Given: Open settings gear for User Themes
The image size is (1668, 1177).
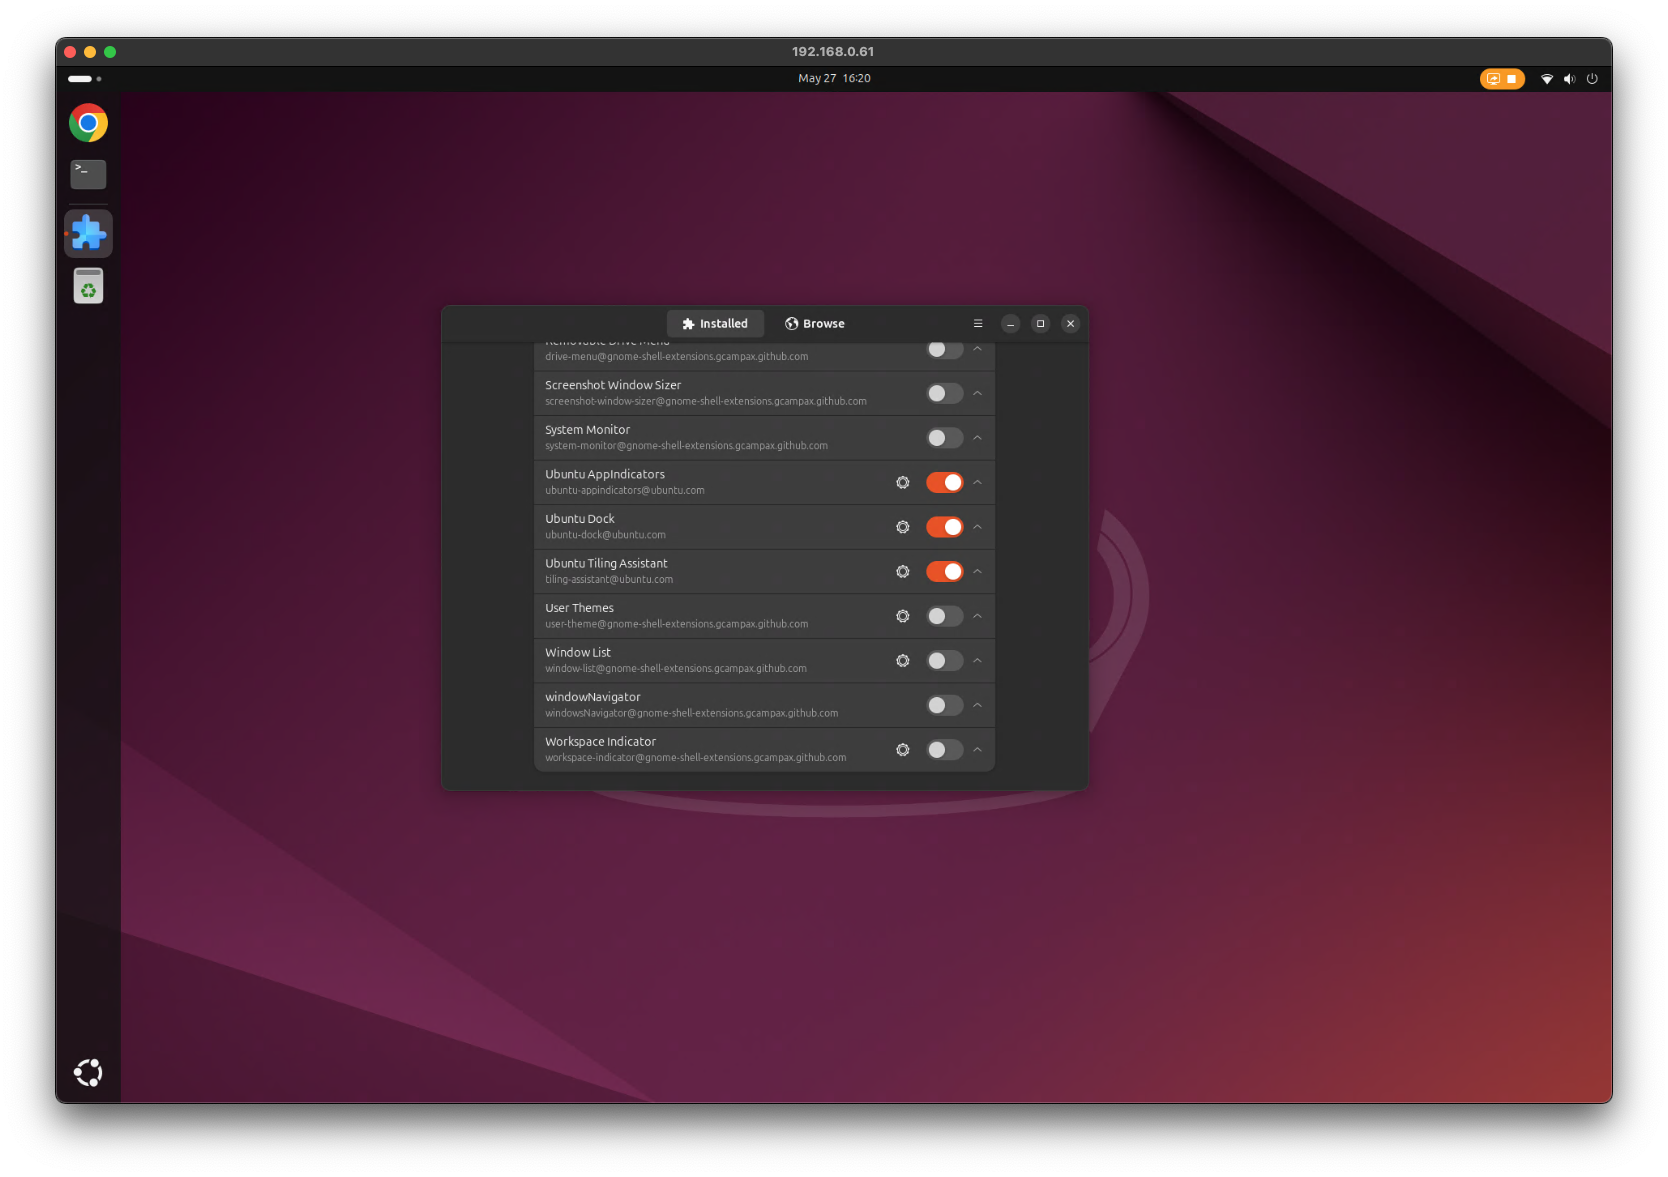Looking at the screenshot, I should coord(903,616).
